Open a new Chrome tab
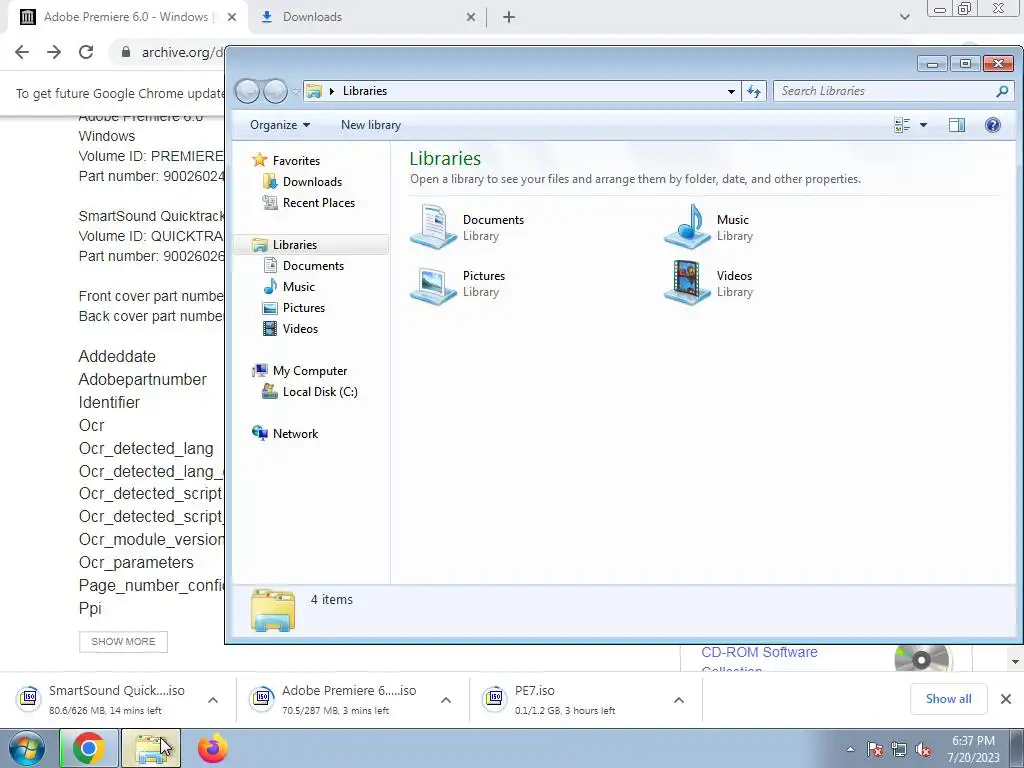 click(509, 18)
